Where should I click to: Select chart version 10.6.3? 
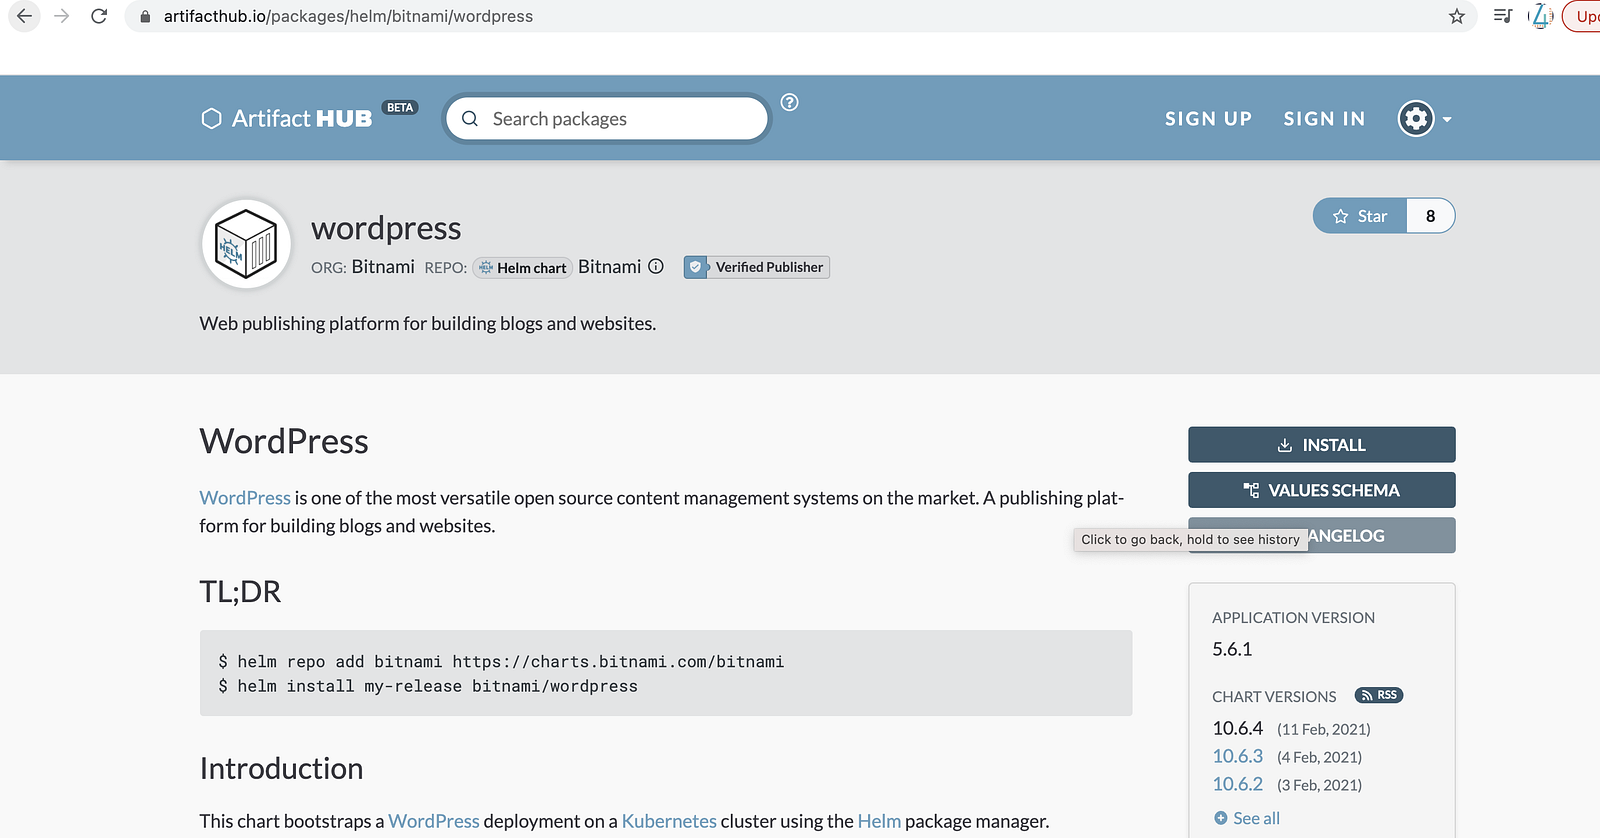(1238, 756)
